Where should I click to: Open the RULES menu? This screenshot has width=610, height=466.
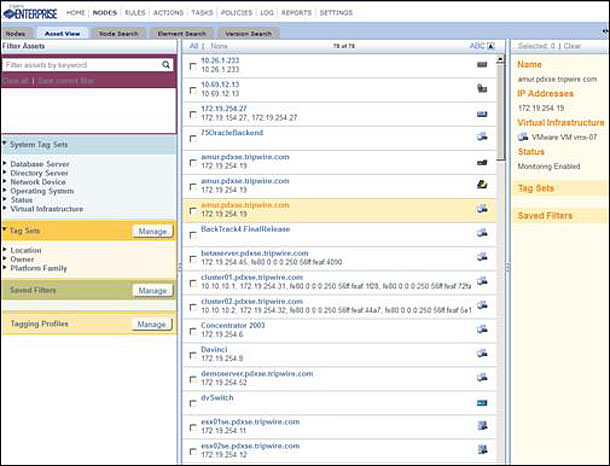coord(135,13)
